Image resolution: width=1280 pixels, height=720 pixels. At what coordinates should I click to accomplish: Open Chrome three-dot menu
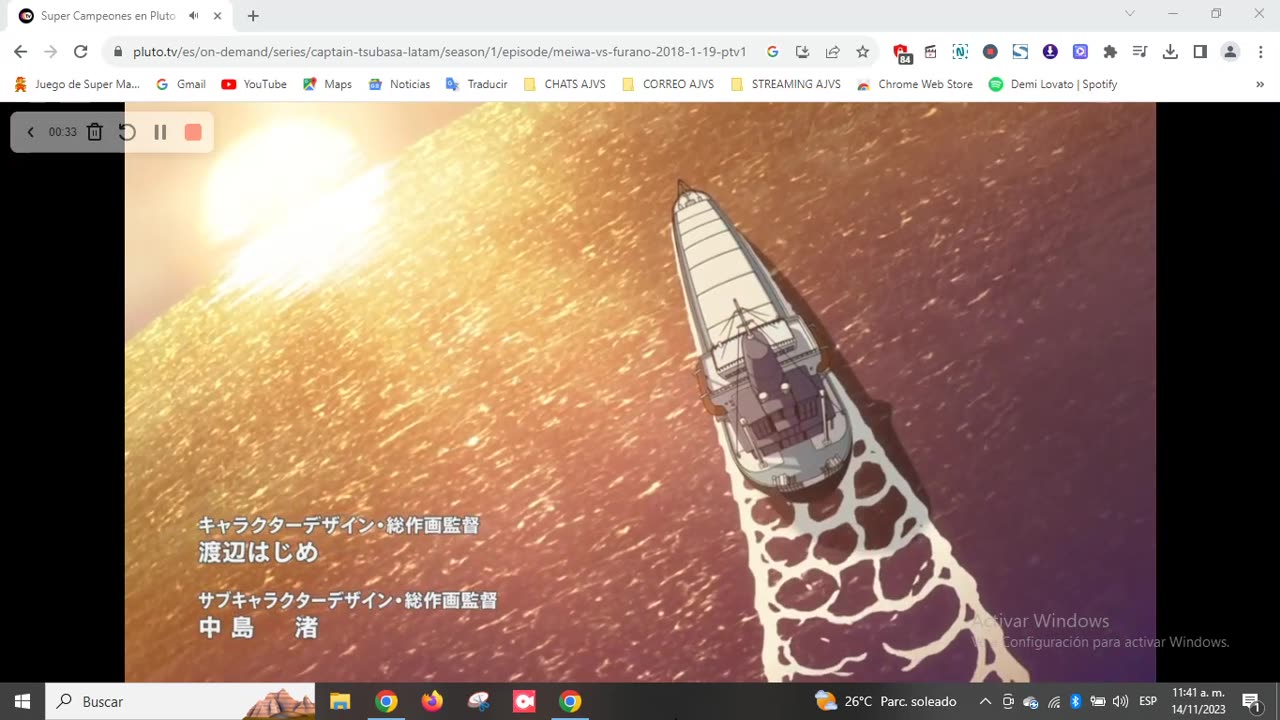point(1259,52)
